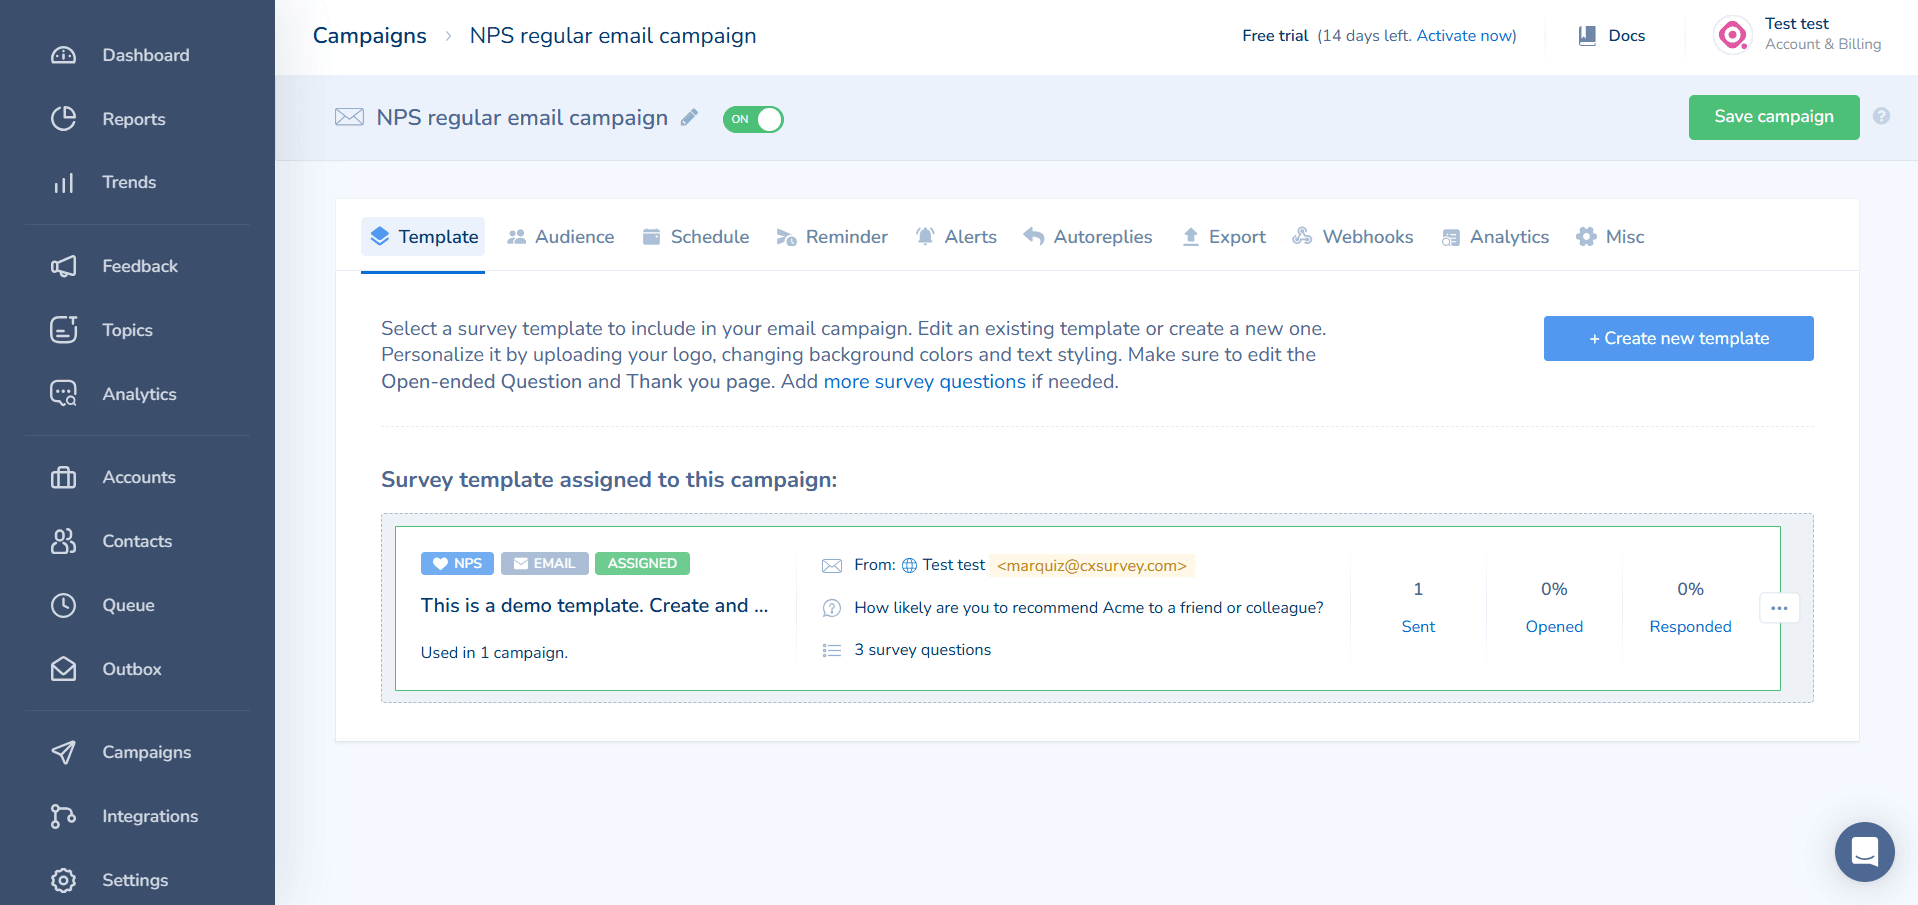Open the Dashboard icon in sidebar

[x=63, y=55]
